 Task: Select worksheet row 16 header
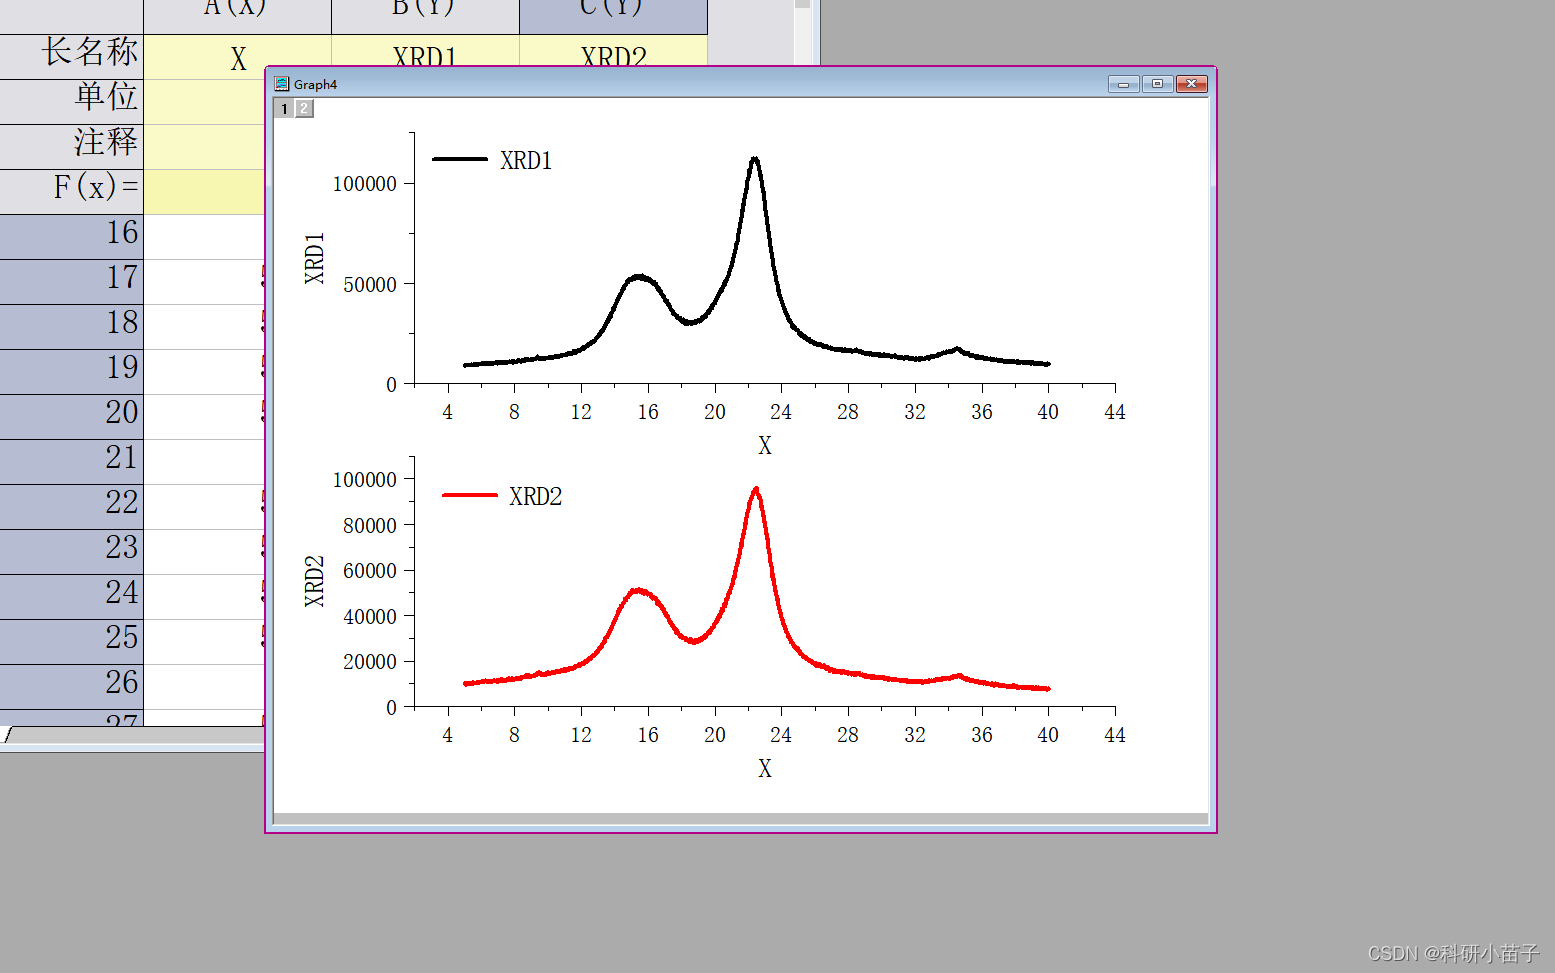tap(72, 237)
